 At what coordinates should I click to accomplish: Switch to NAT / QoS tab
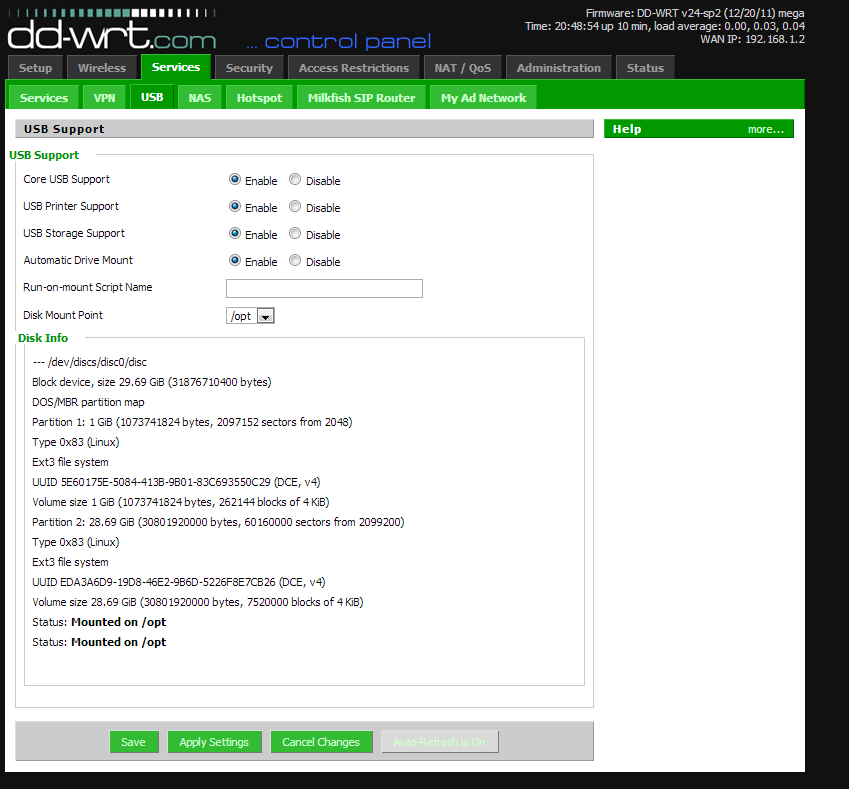pos(463,68)
